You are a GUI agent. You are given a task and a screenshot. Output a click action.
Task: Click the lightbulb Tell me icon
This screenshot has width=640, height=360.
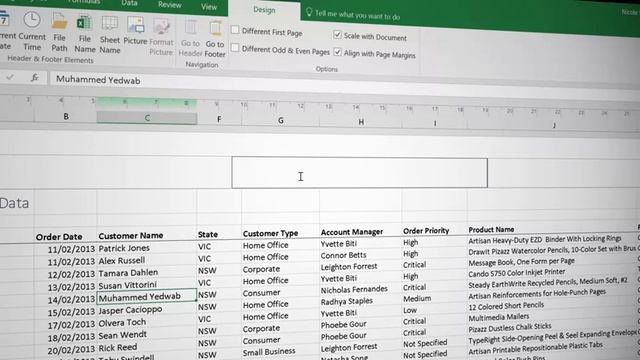309,13
